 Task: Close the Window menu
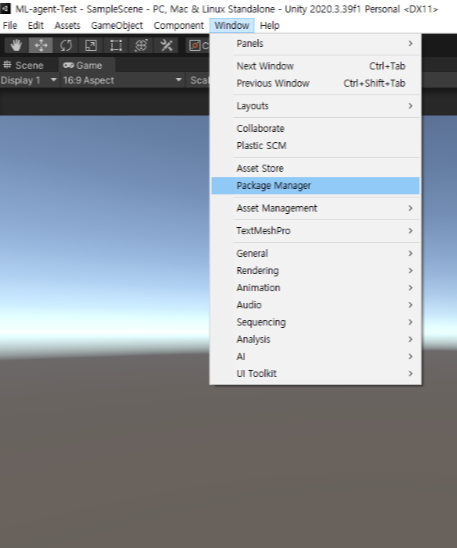pos(232,26)
